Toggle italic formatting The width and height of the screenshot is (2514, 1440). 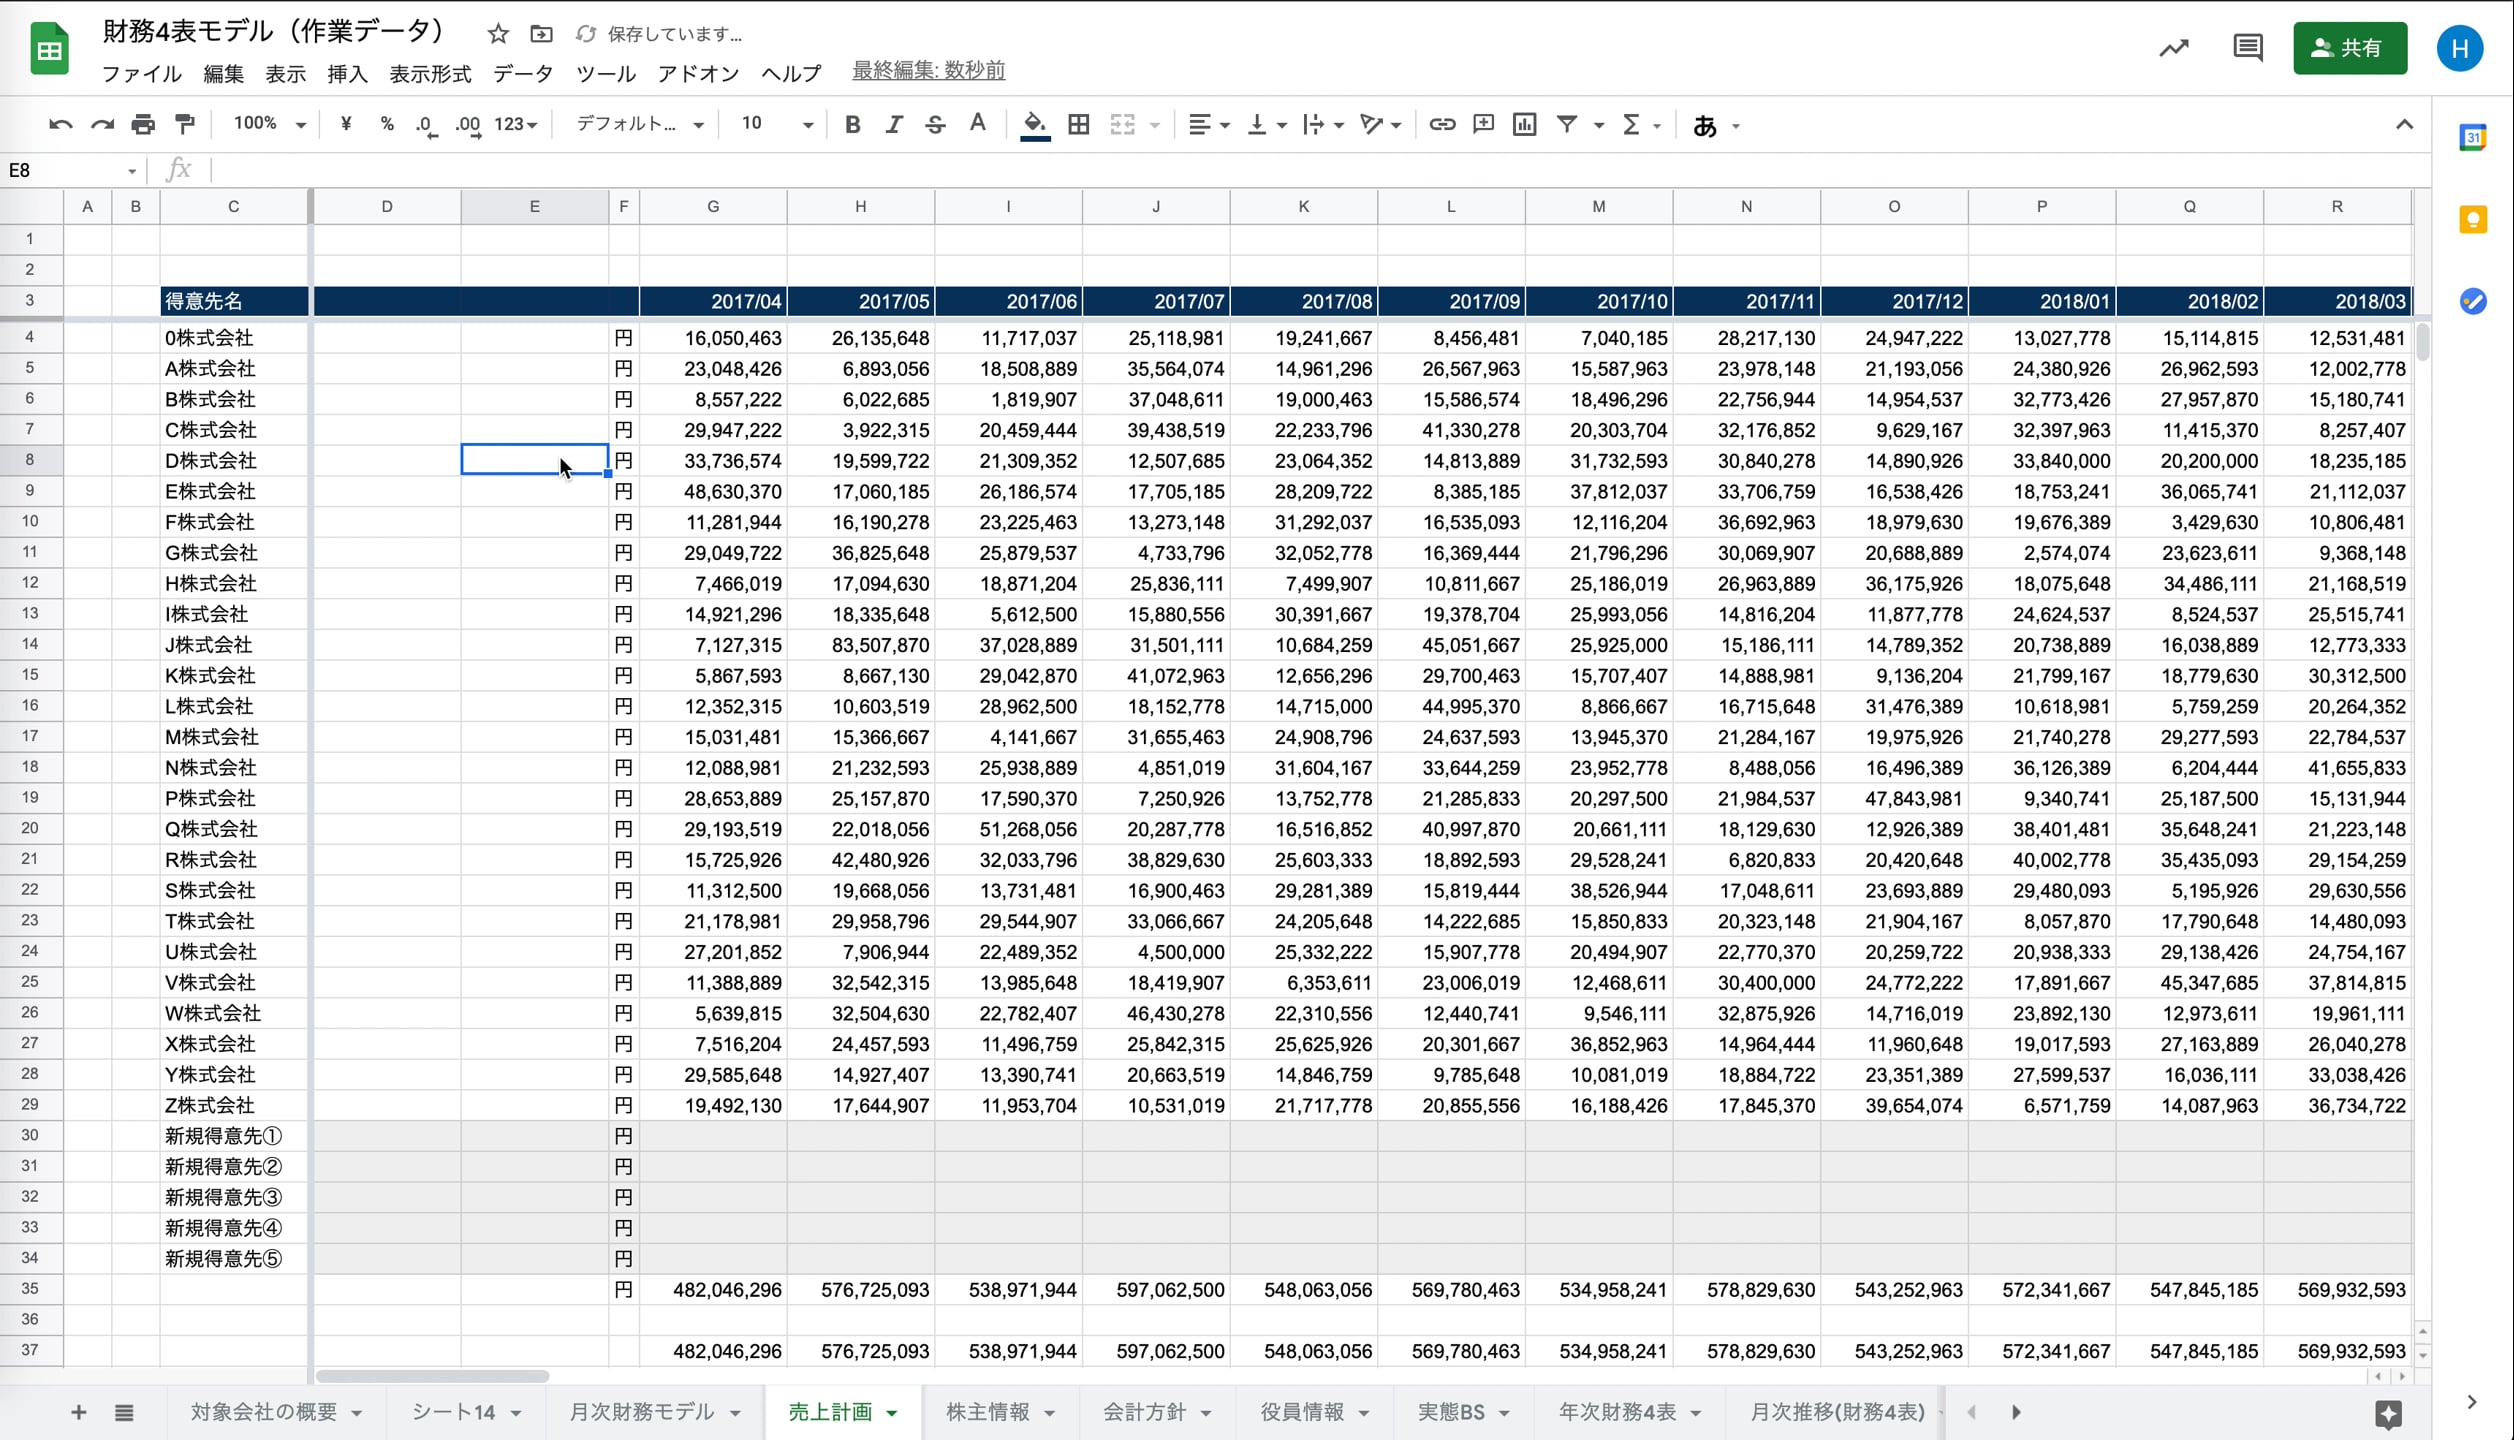[893, 124]
